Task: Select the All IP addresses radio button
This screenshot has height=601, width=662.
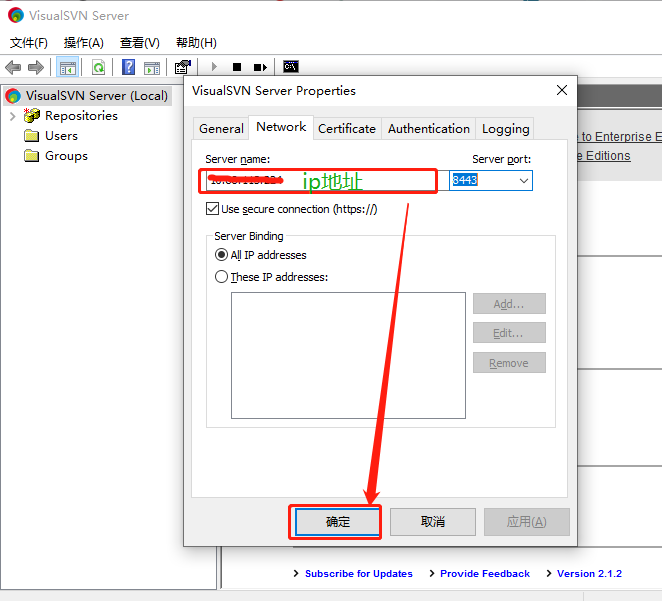Action: coord(221,255)
